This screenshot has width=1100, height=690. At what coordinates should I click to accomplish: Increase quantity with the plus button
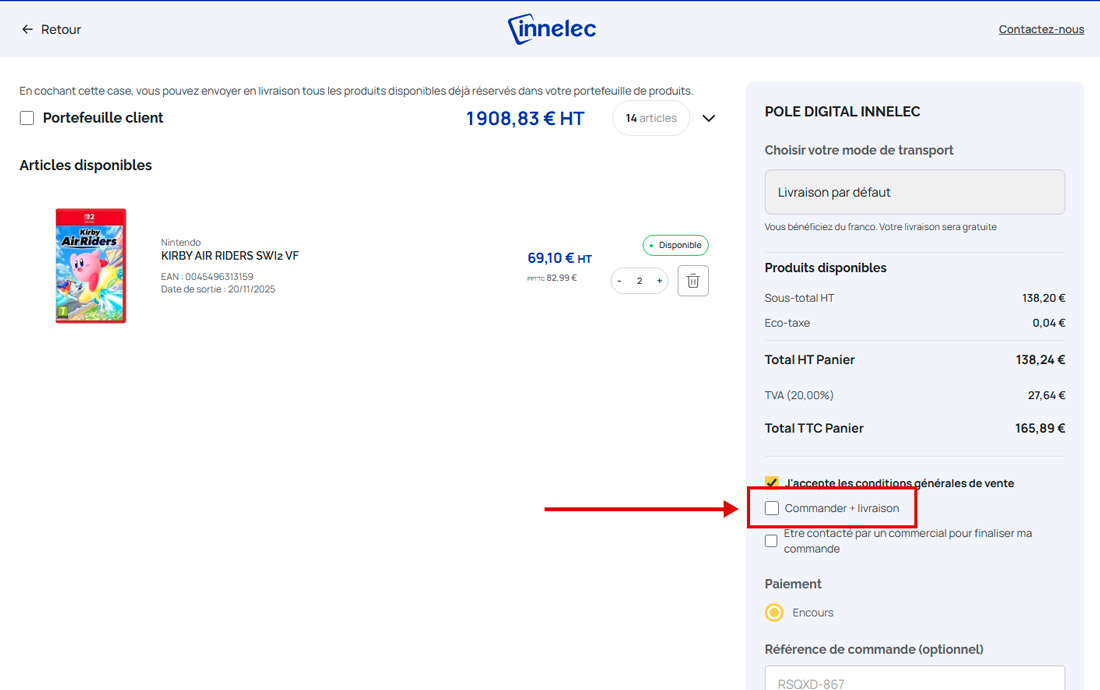click(659, 281)
